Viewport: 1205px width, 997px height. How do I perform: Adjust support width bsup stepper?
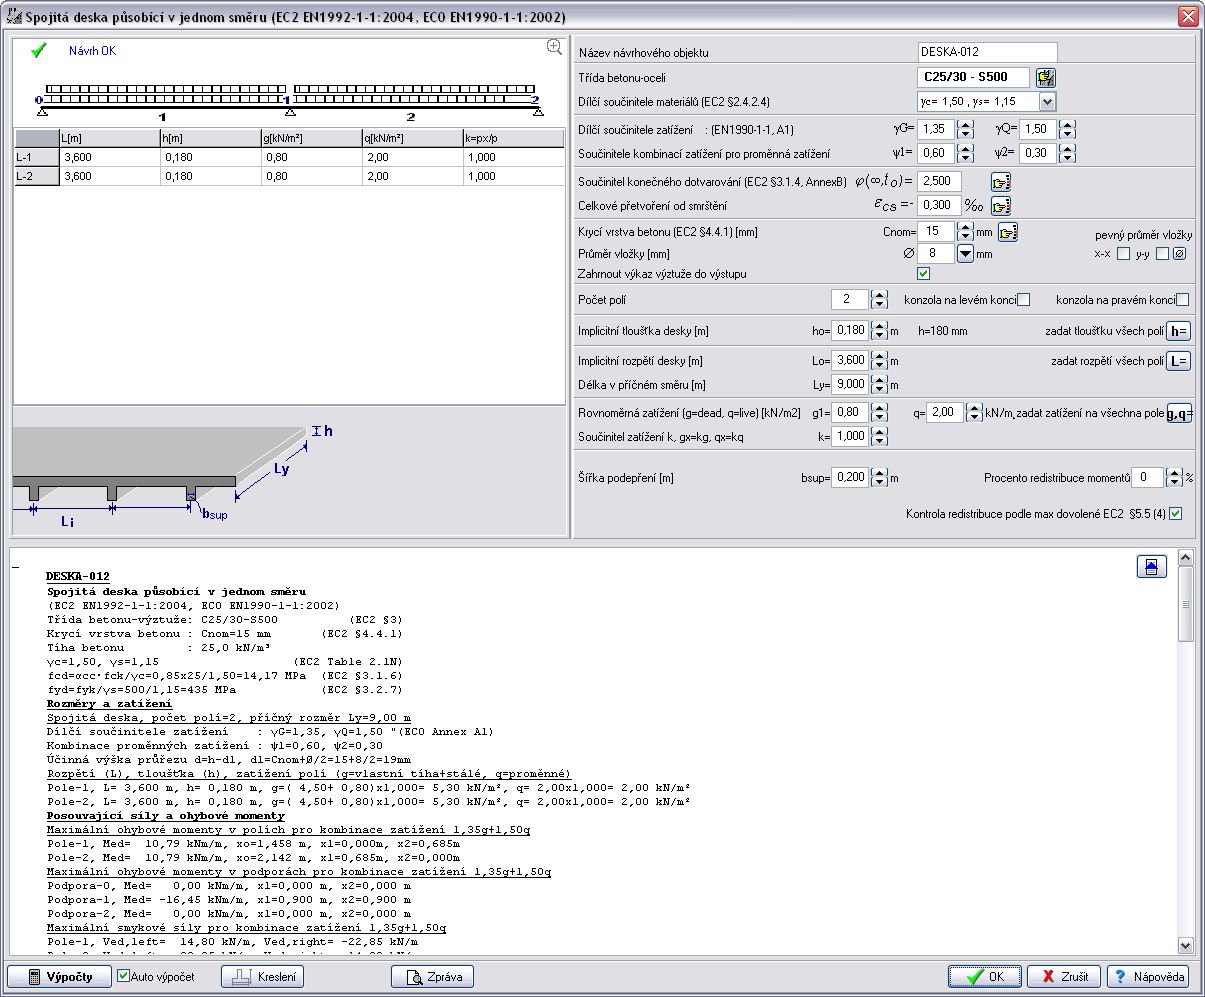879,478
